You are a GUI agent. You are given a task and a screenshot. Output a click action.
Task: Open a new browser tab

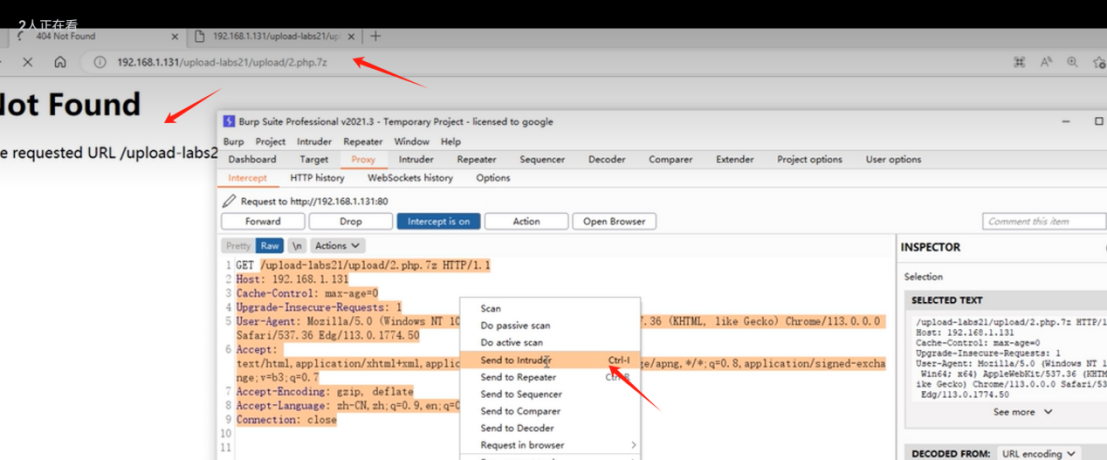(376, 36)
